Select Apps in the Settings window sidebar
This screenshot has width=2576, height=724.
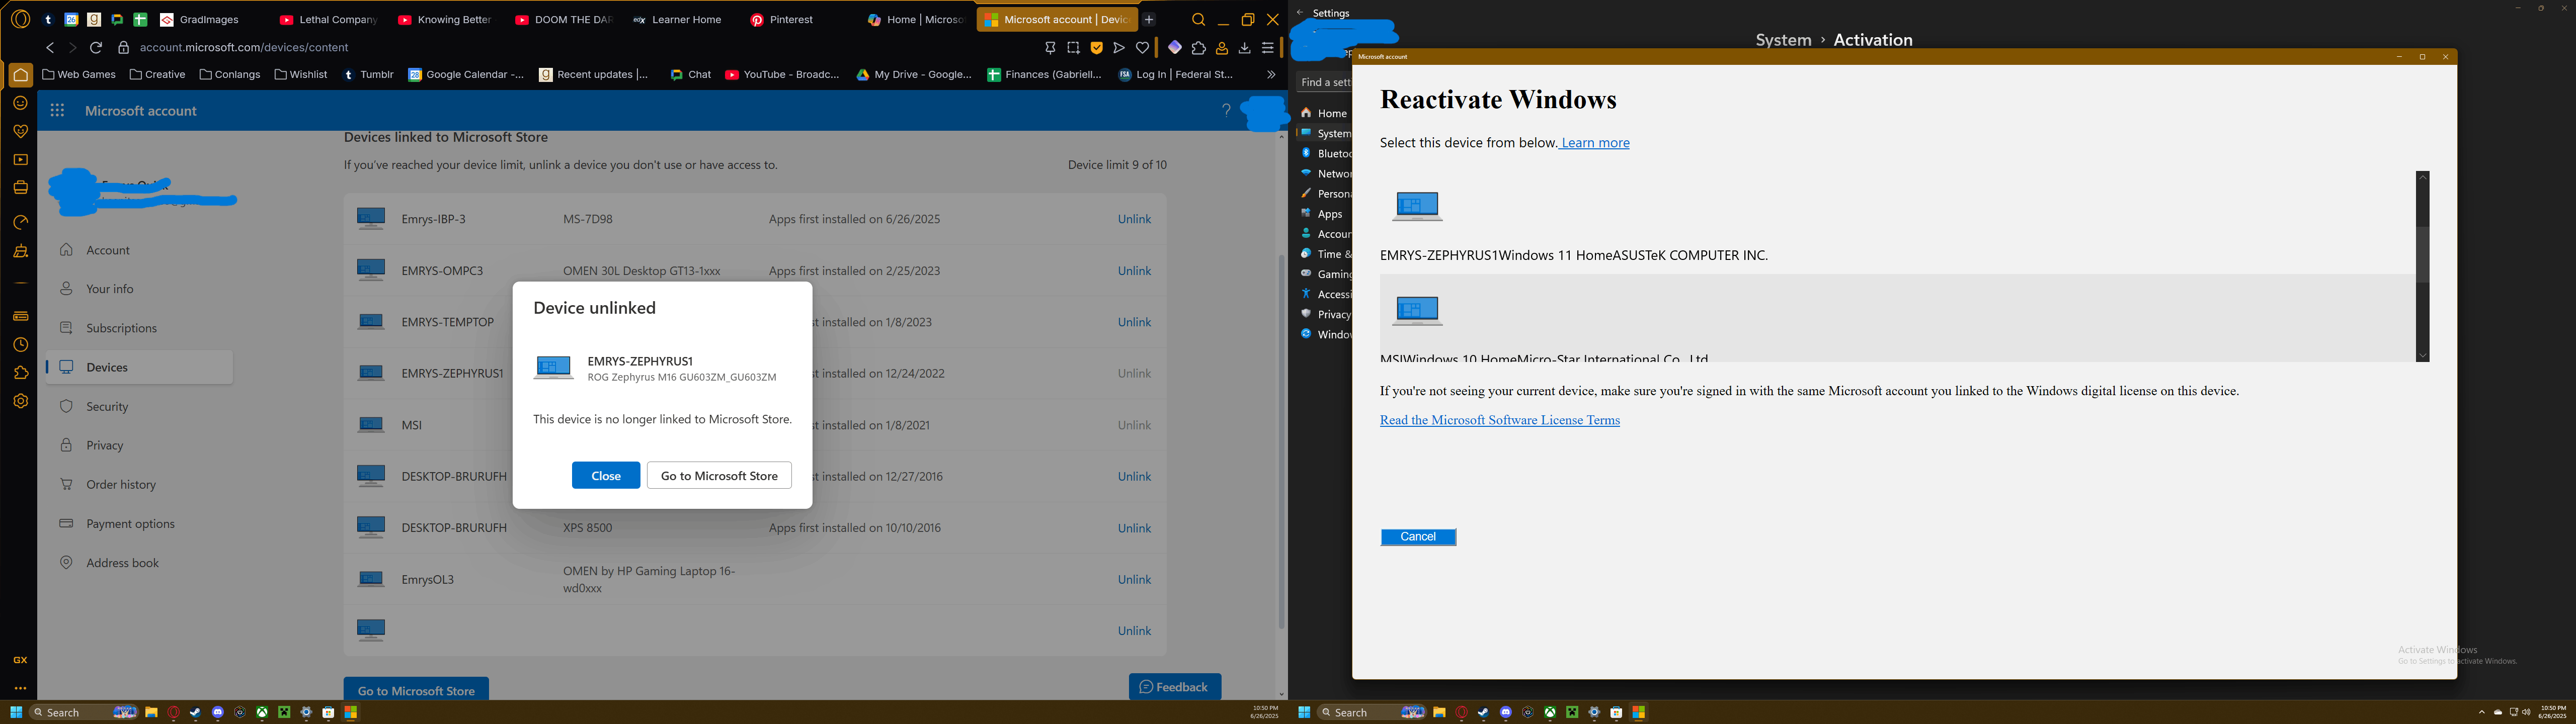coord(1324,214)
